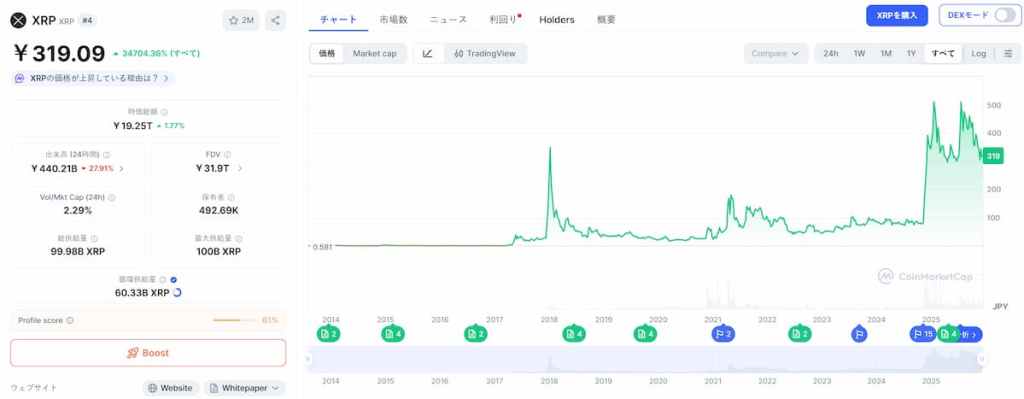Click info icon beside Vol/Mkt Cap (24h)

point(112,197)
